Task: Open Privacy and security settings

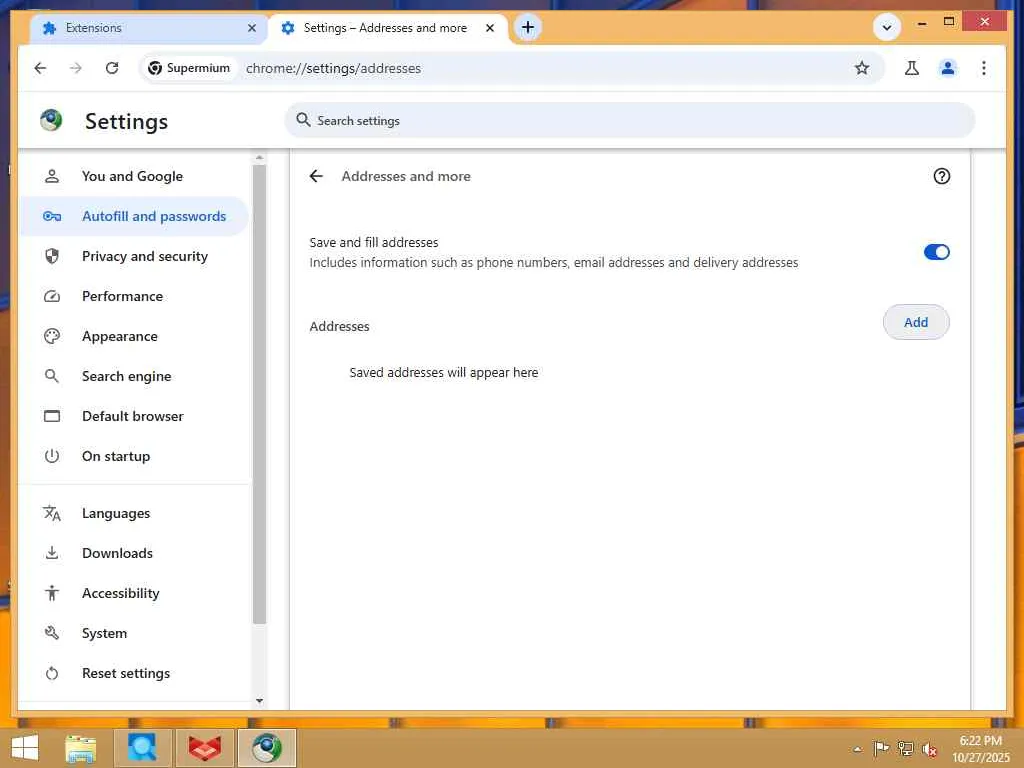Action: tap(134, 256)
